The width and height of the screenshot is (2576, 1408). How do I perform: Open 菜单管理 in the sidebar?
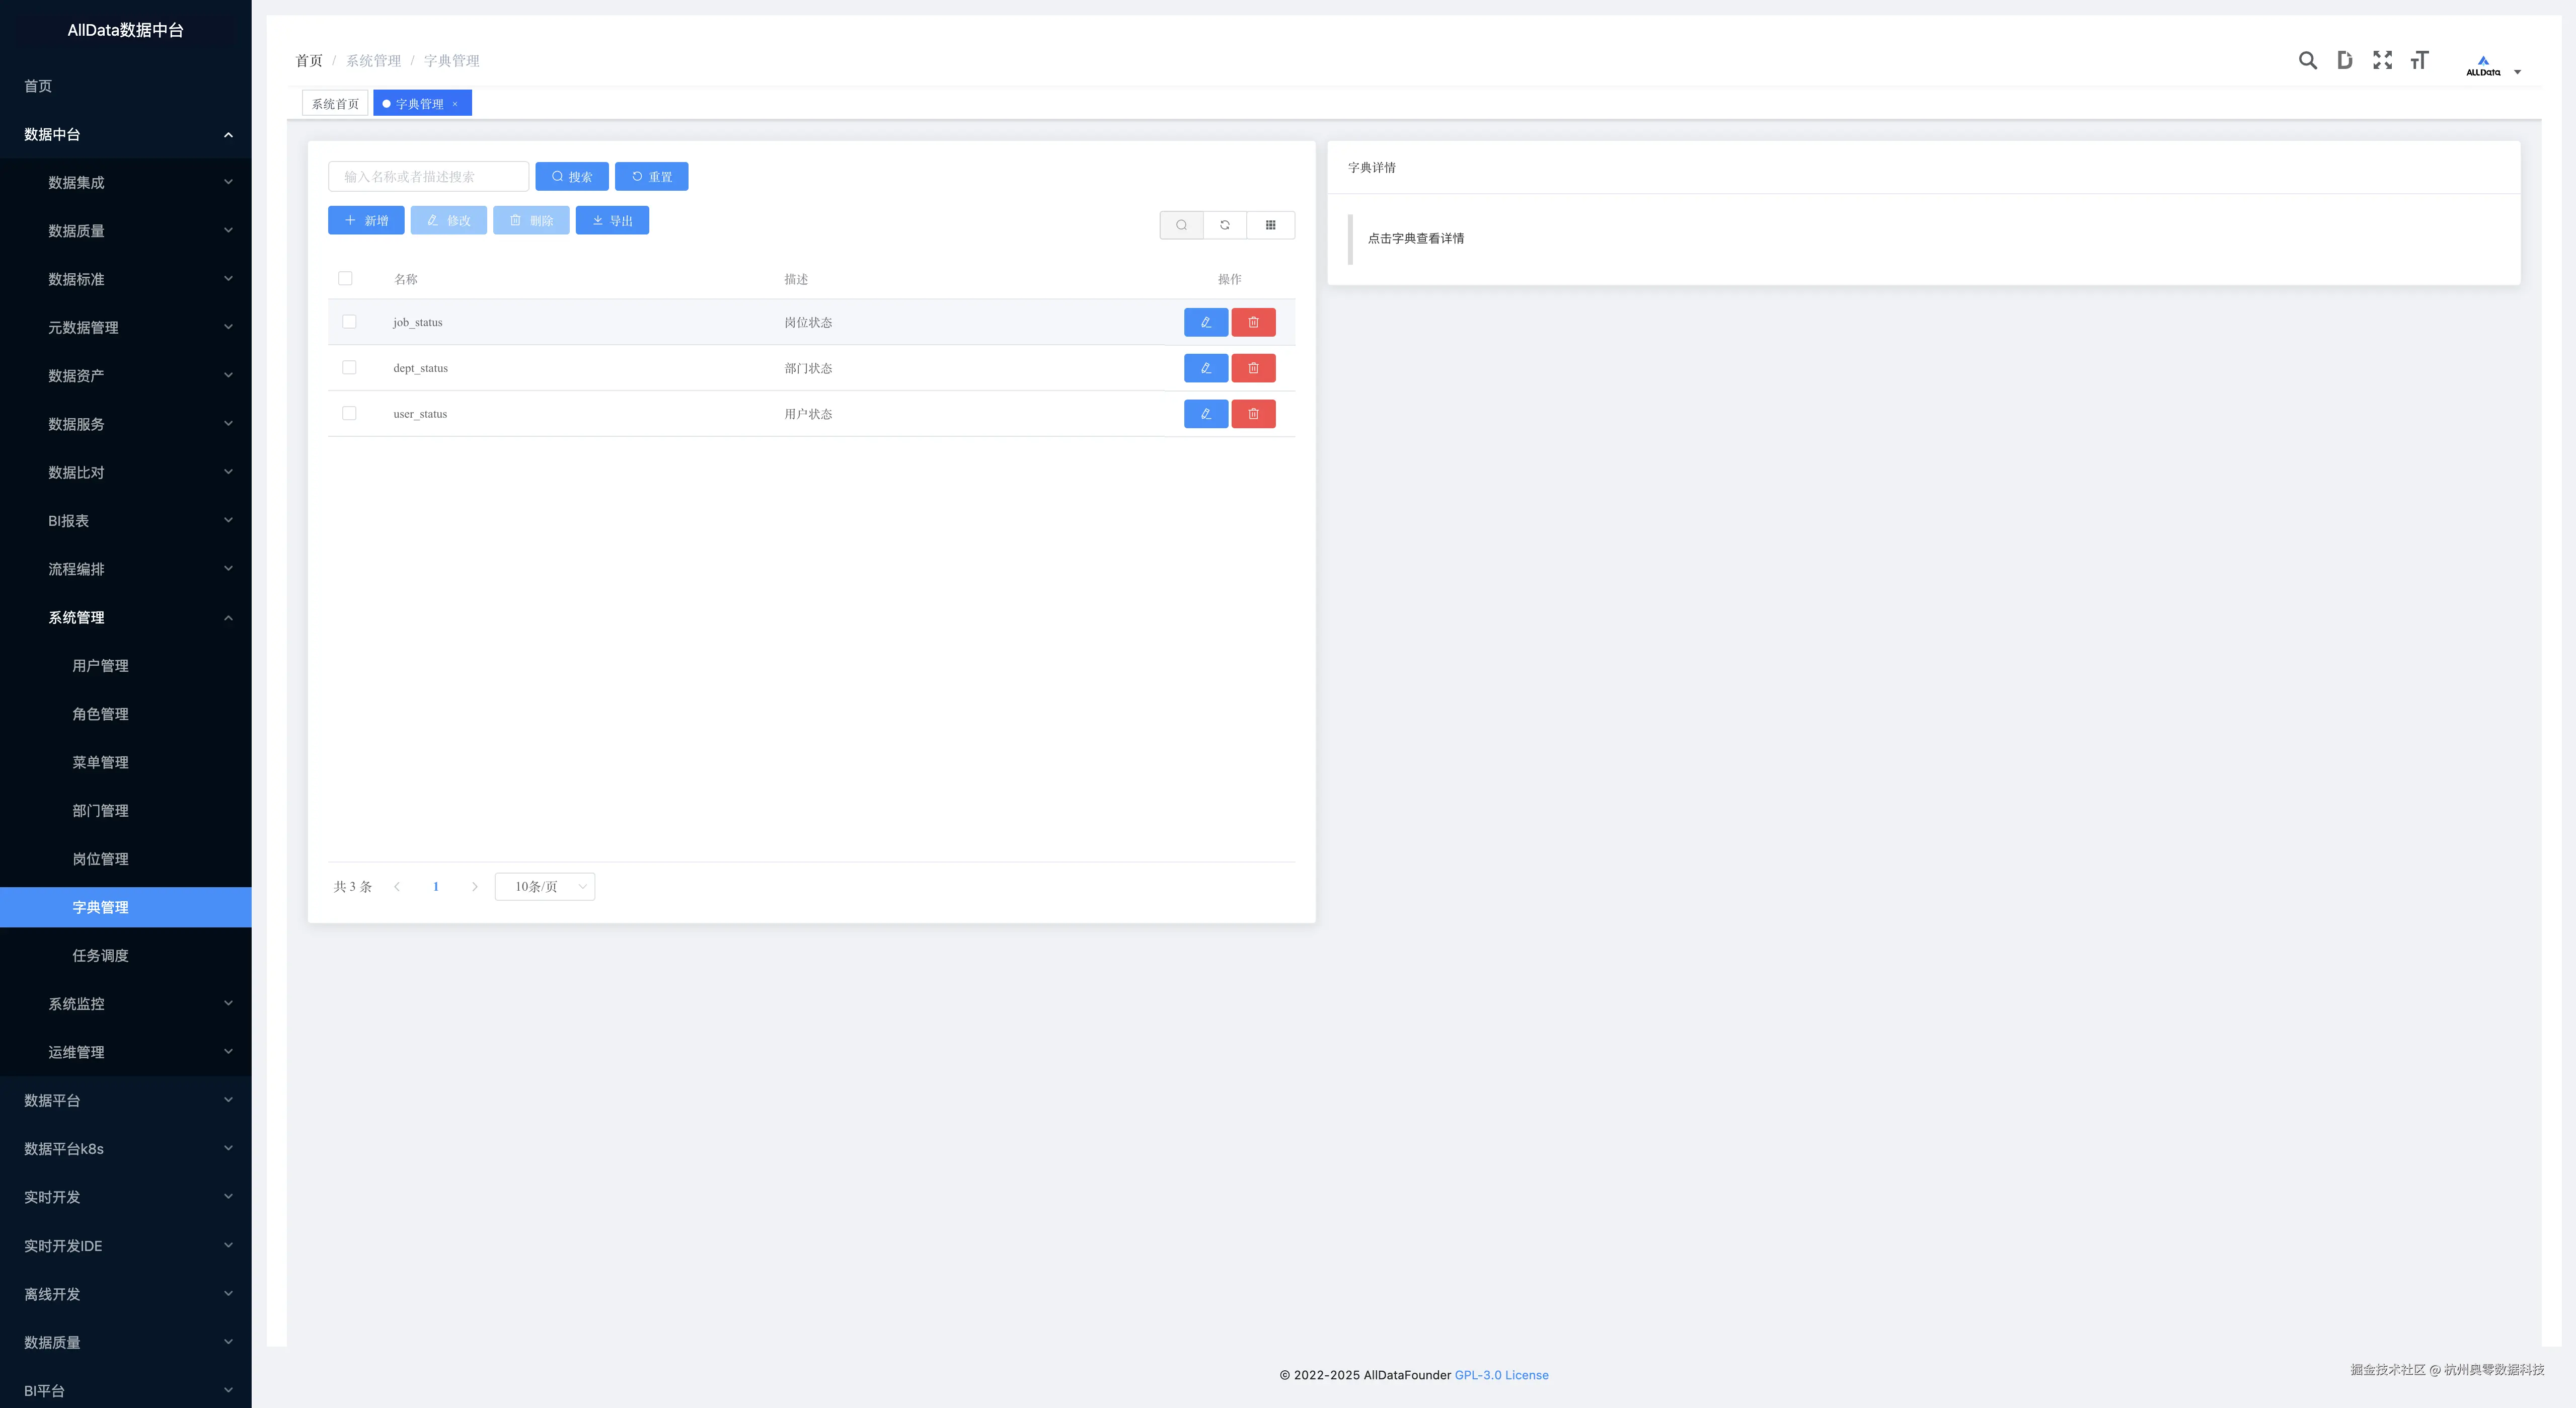coord(126,762)
